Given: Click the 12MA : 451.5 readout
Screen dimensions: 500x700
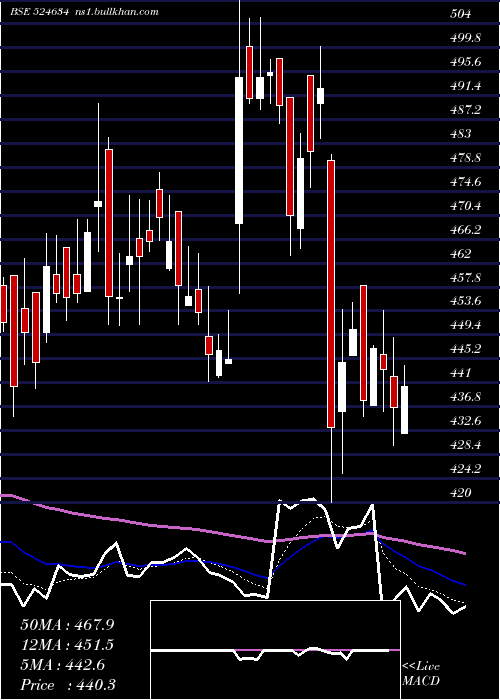Looking at the screenshot, I should pyautogui.click(x=67, y=645).
